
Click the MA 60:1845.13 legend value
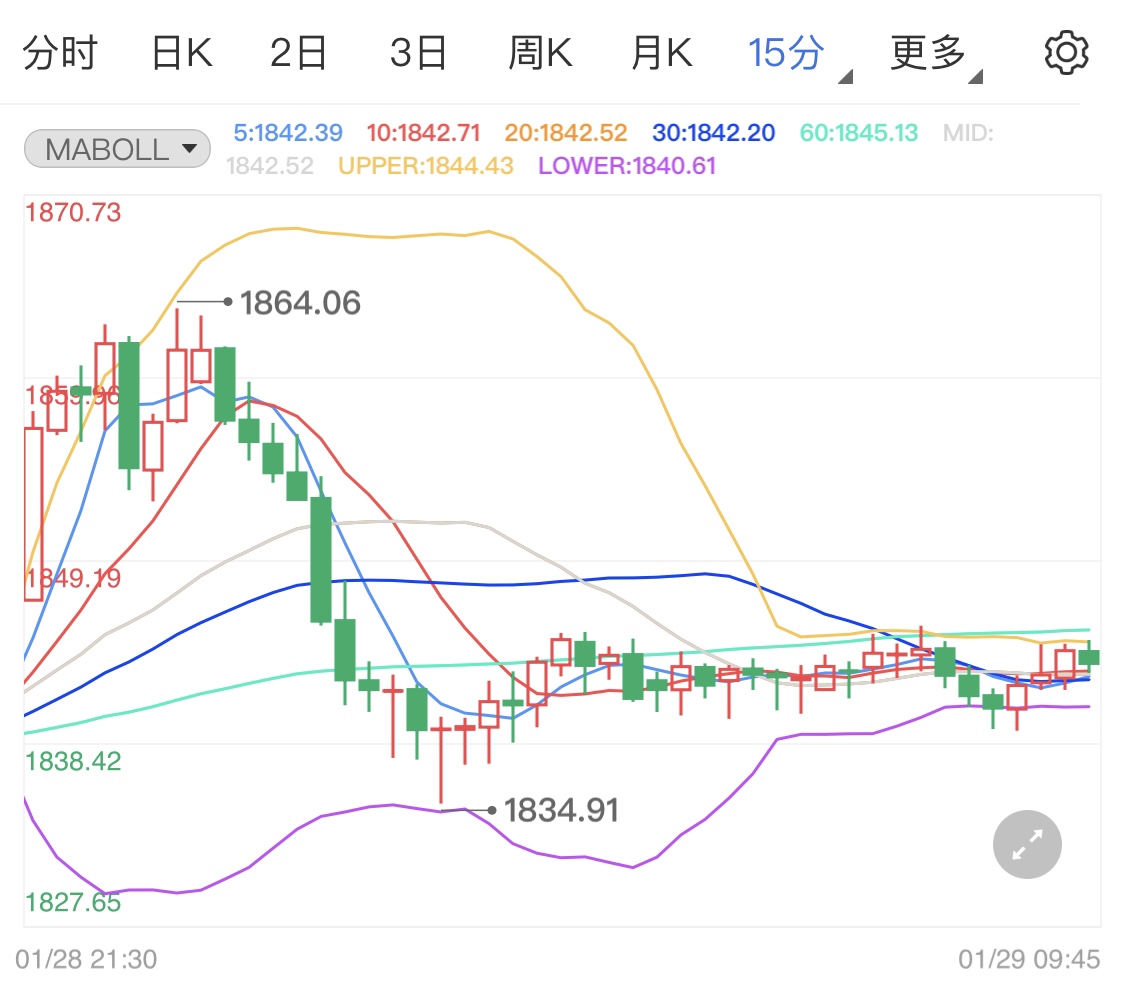[x=859, y=133]
